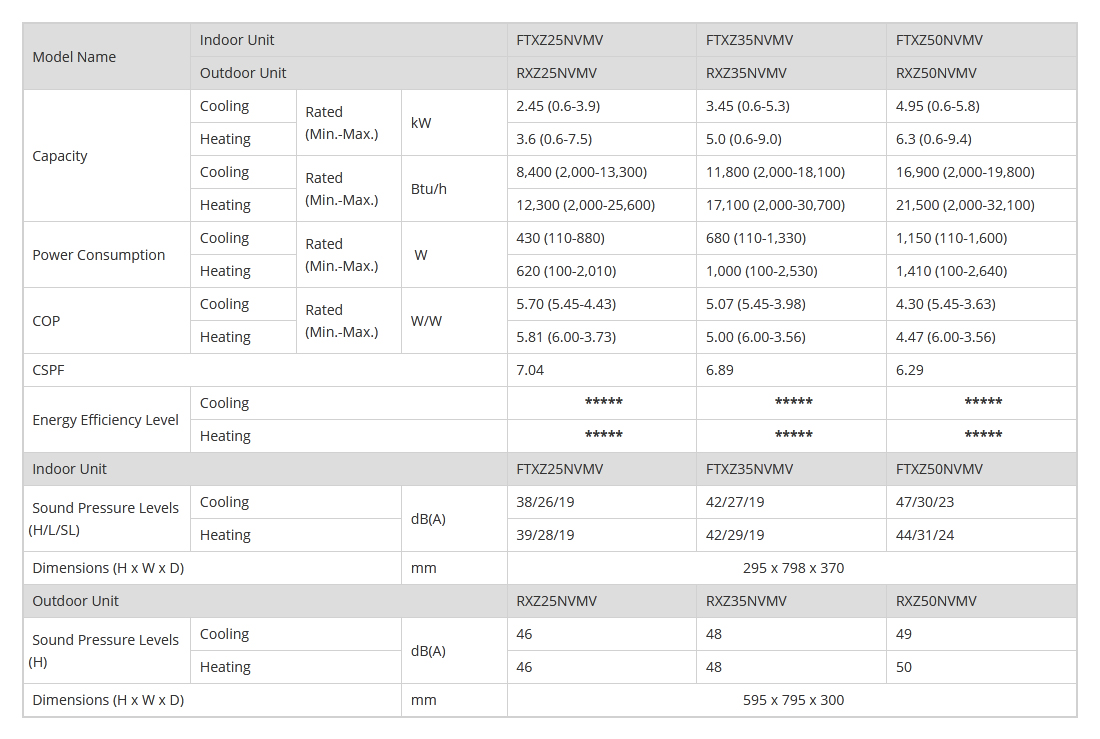Select the COP row label
This screenshot has width=1100, height=739.
(x=46, y=321)
